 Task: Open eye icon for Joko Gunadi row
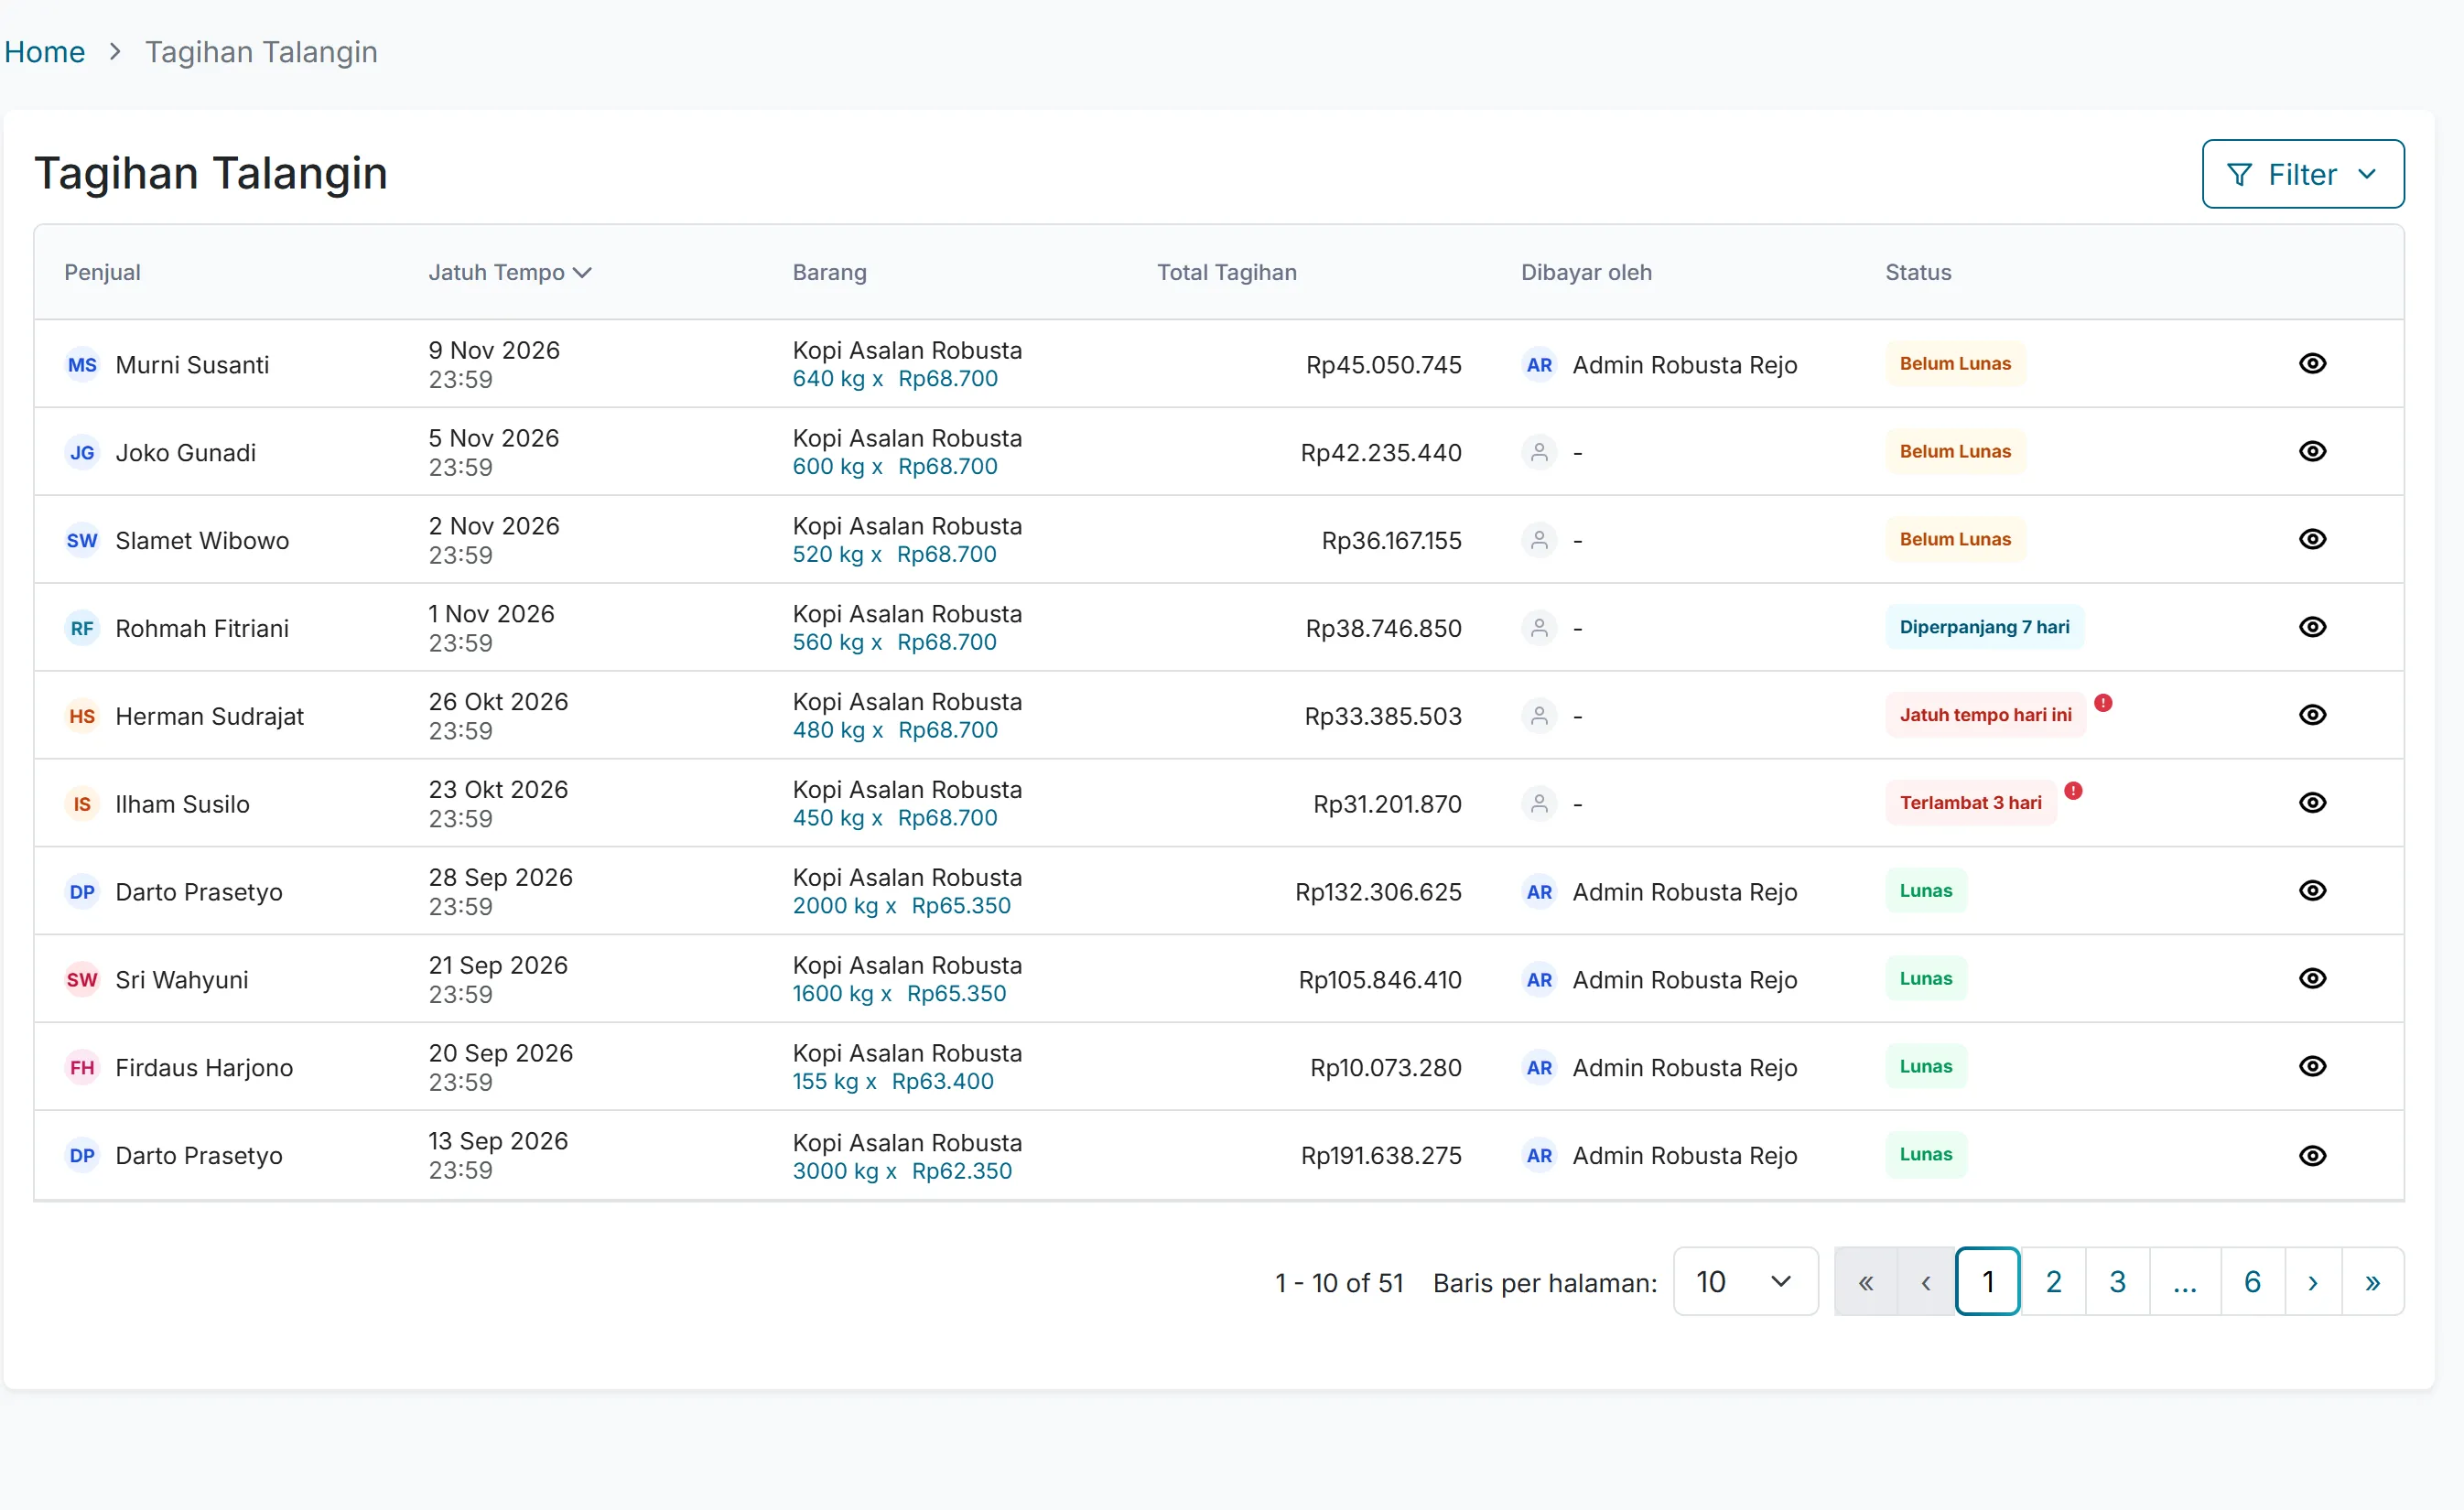pos(2312,451)
